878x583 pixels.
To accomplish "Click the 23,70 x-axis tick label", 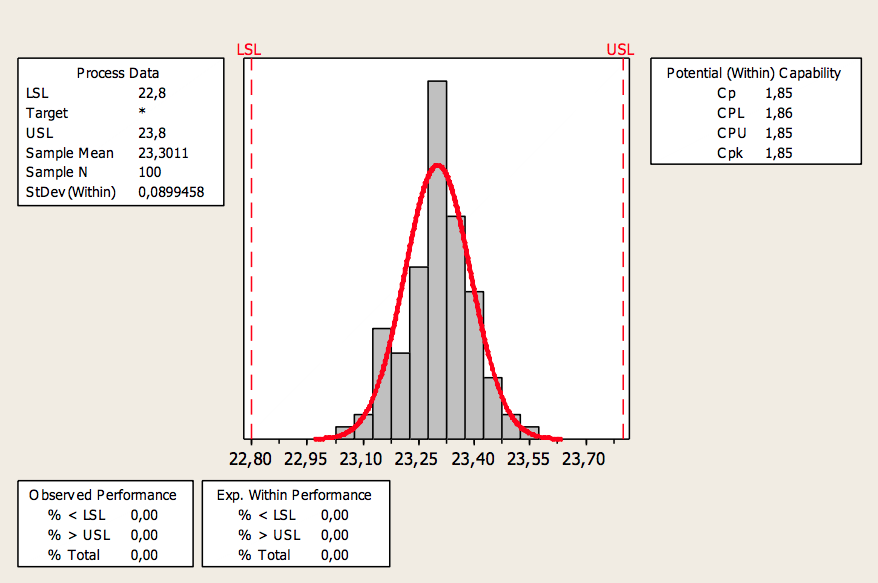I will 583,460.
